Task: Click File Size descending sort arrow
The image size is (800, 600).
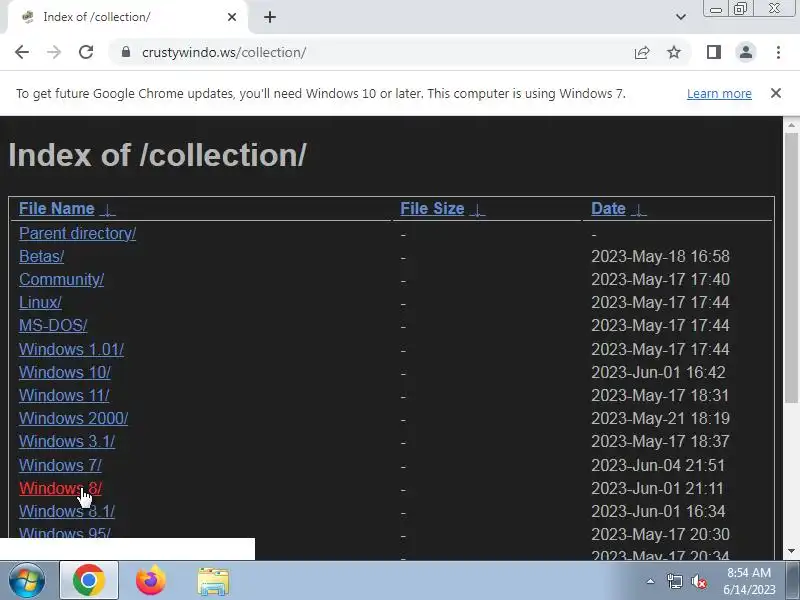Action: pyautogui.click(x=477, y=210)
